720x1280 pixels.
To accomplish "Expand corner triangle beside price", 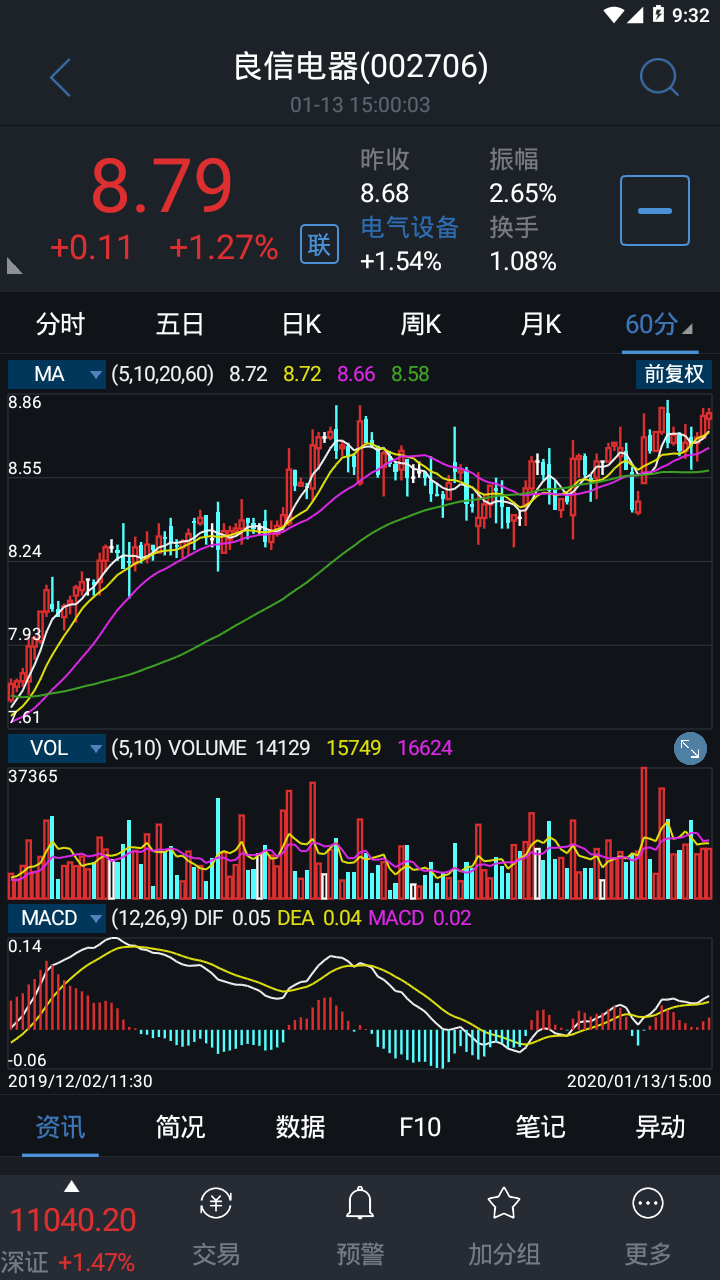I will 15,265.
